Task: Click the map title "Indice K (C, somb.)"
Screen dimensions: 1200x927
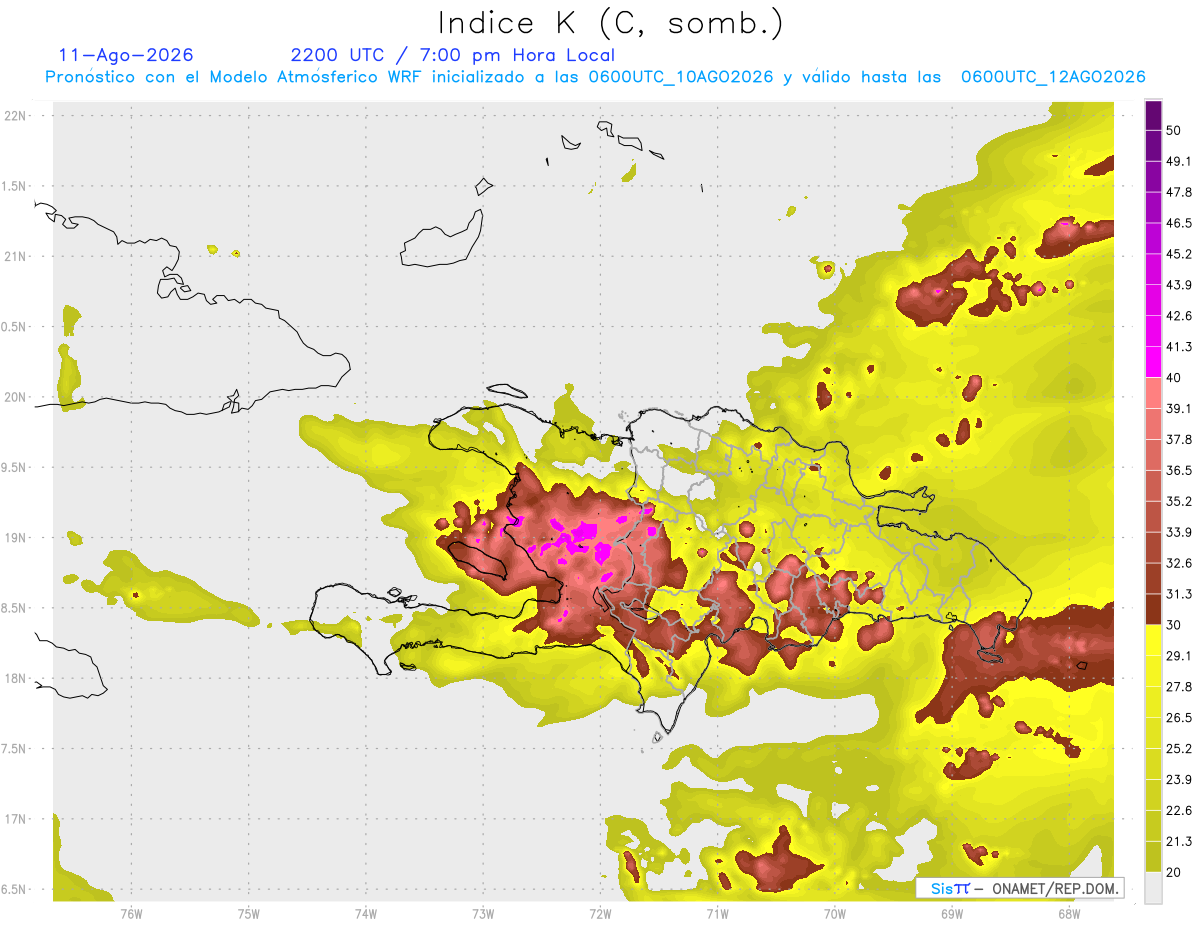Action: (x=611, y=24)
